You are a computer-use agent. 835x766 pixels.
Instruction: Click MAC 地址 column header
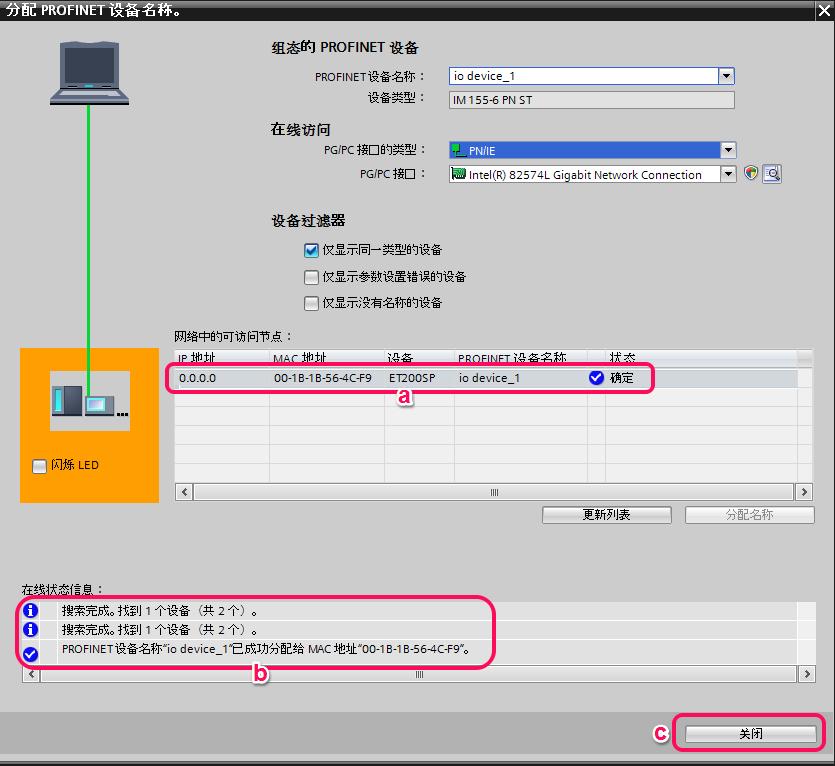pos(327,357)
